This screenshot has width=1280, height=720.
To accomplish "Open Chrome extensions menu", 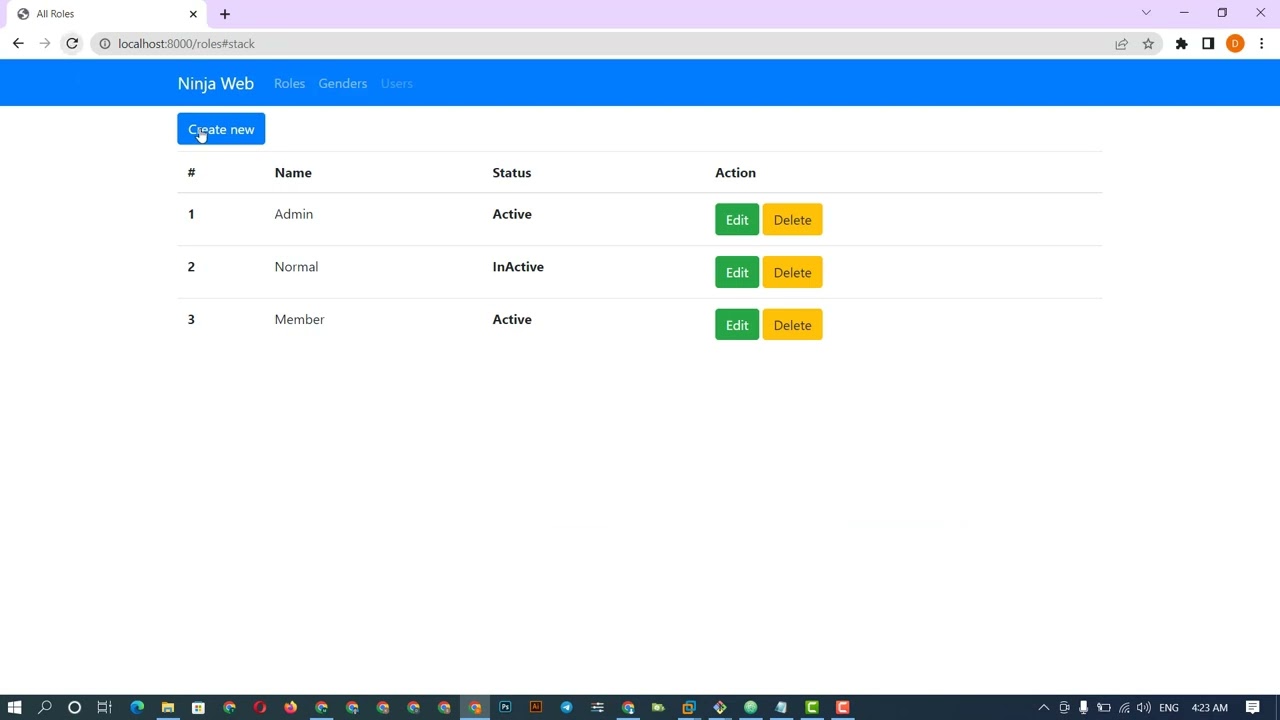I will coord(1182,44).
